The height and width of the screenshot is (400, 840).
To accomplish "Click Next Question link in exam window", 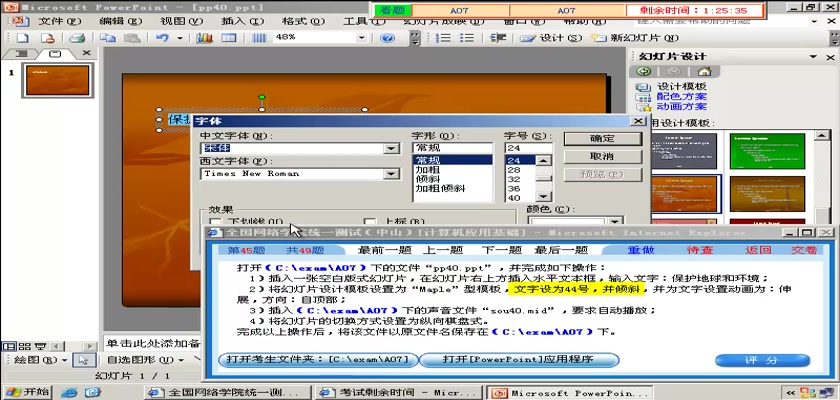I will click(501, 250).
